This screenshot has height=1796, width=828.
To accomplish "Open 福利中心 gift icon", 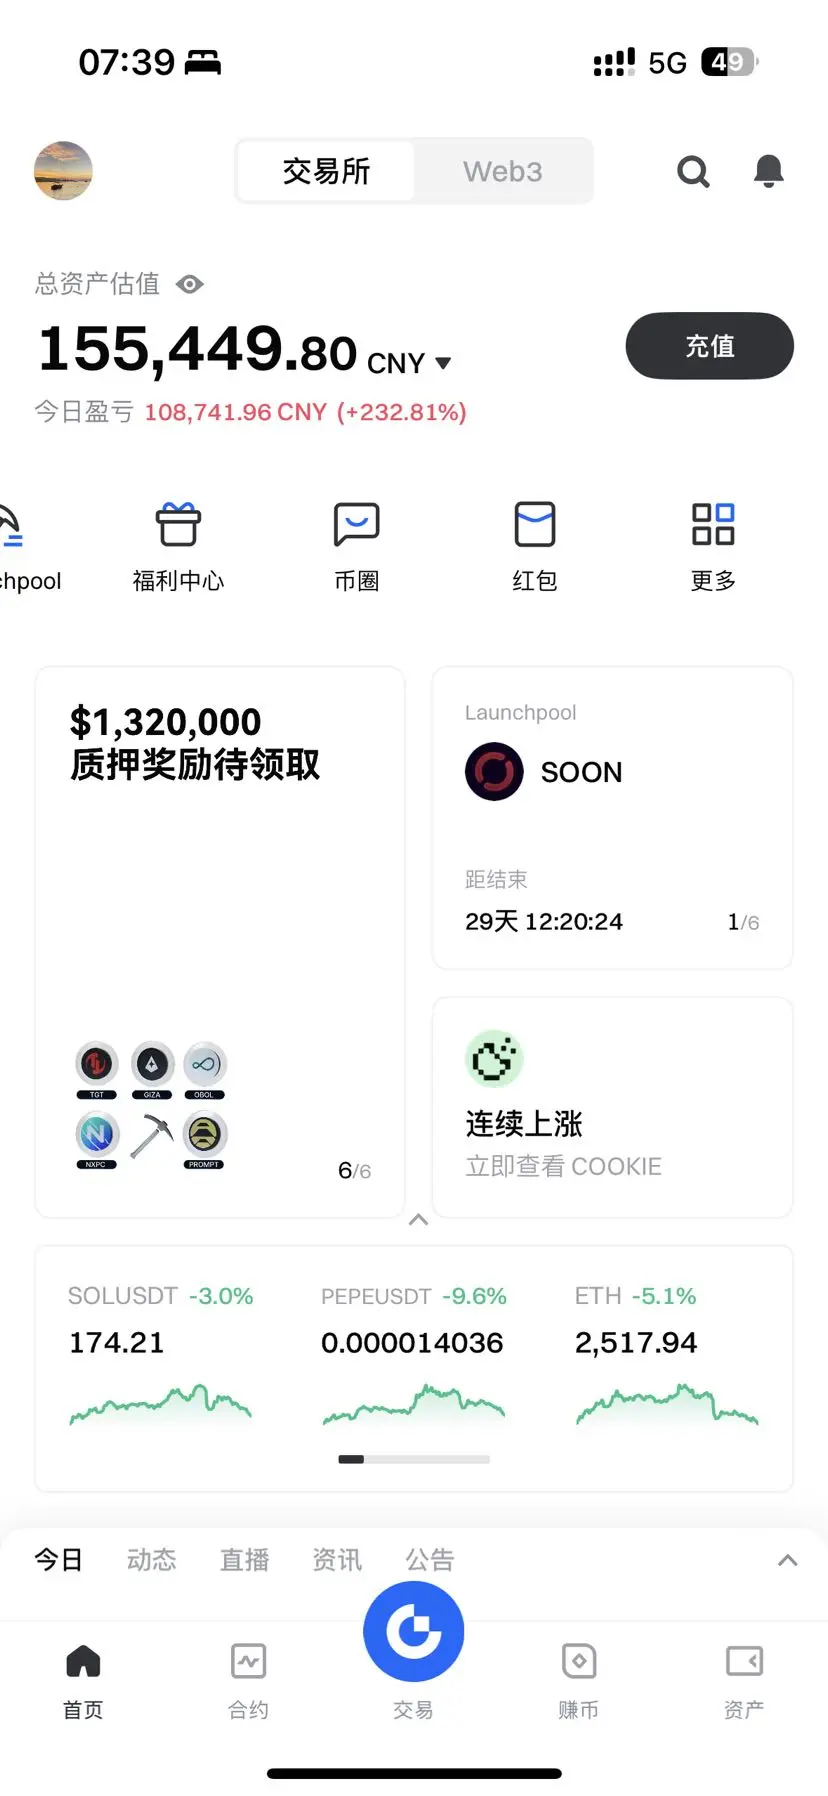I will [178, 524].
